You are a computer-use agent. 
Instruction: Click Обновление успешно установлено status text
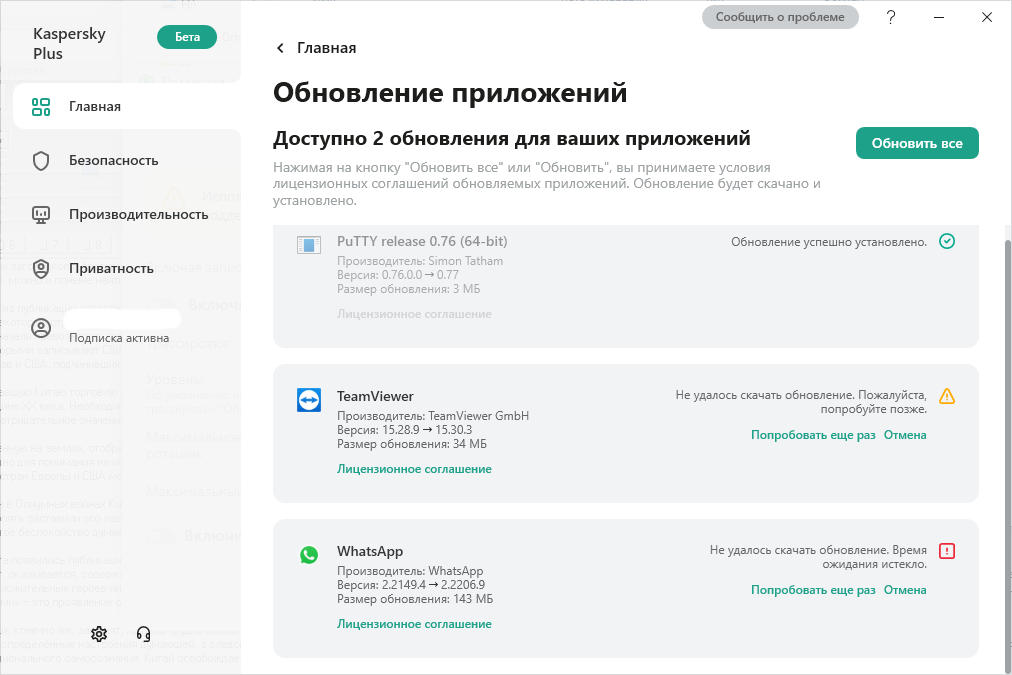pyautogui.click(x=829, y=242)
